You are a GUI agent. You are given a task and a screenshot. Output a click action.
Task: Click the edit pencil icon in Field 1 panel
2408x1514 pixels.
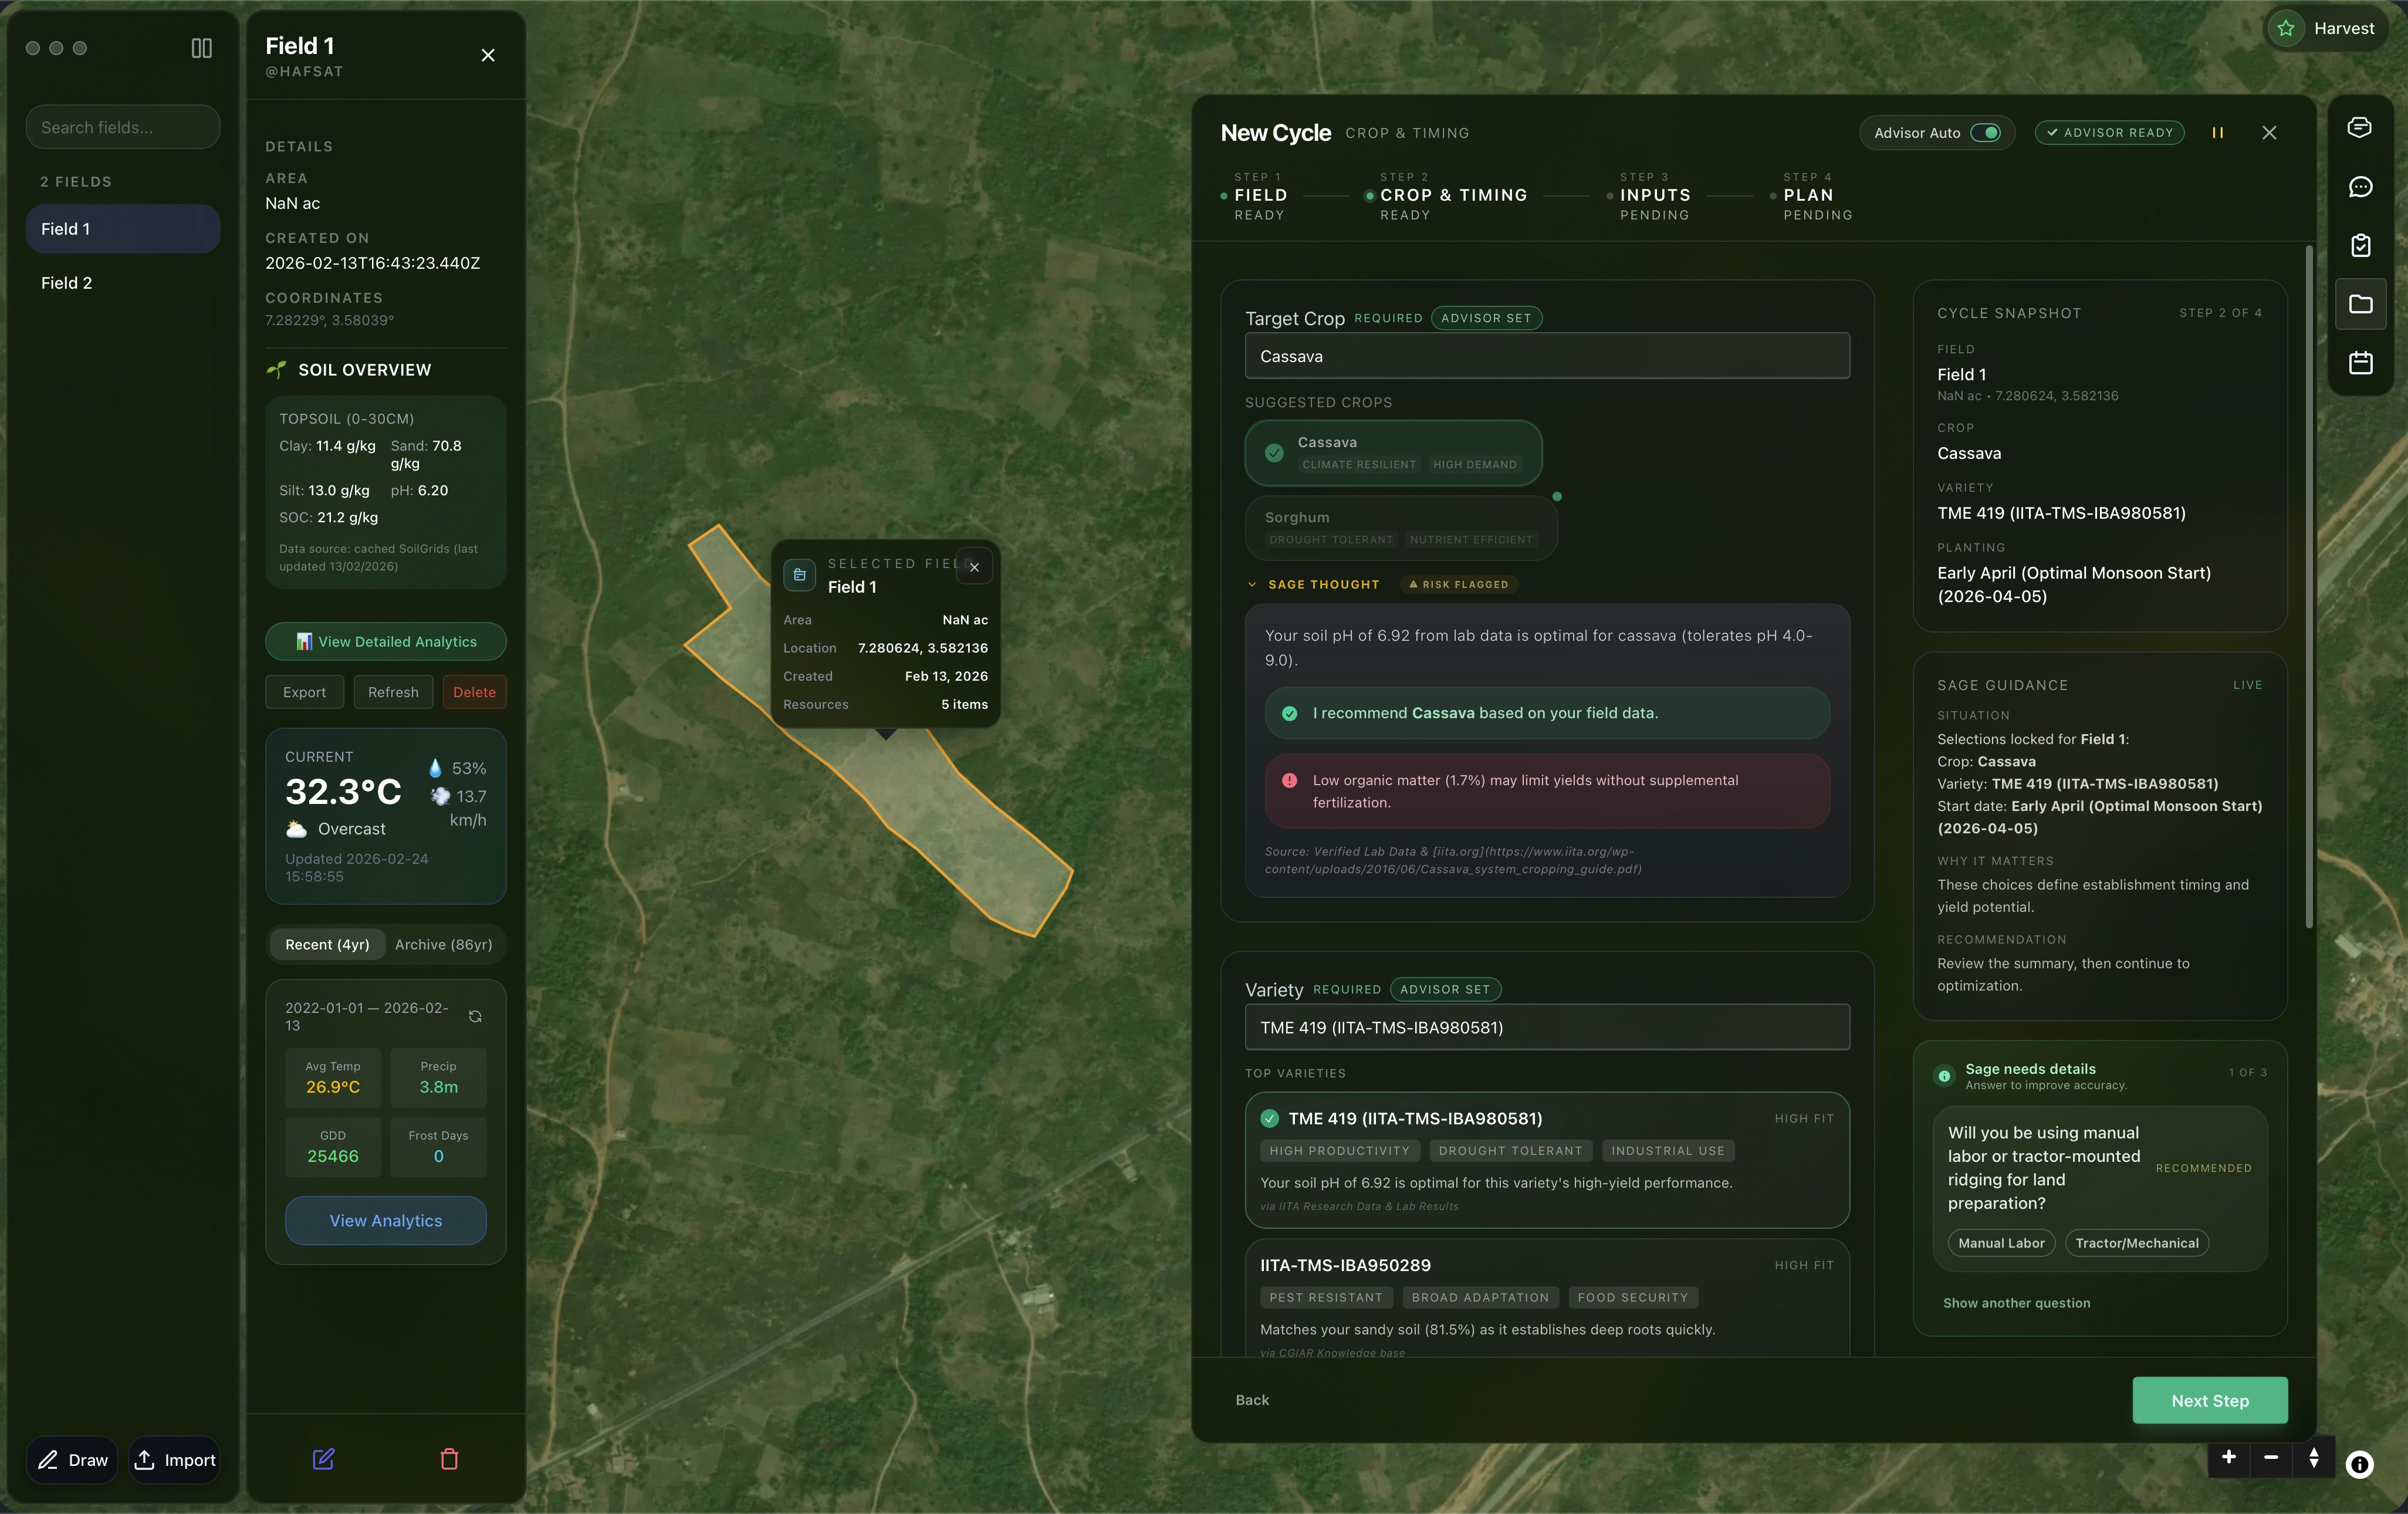click(x=323, y=1459)
